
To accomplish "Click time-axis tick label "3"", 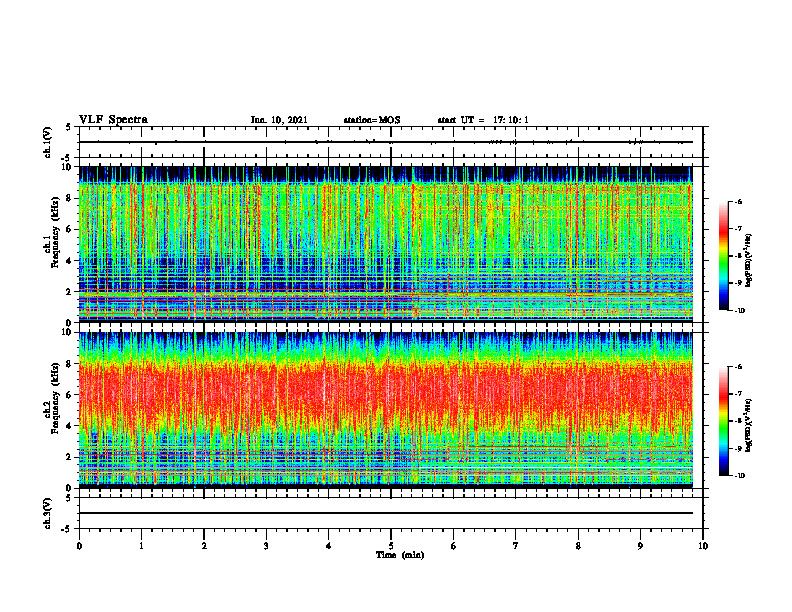I will (266, 546).
